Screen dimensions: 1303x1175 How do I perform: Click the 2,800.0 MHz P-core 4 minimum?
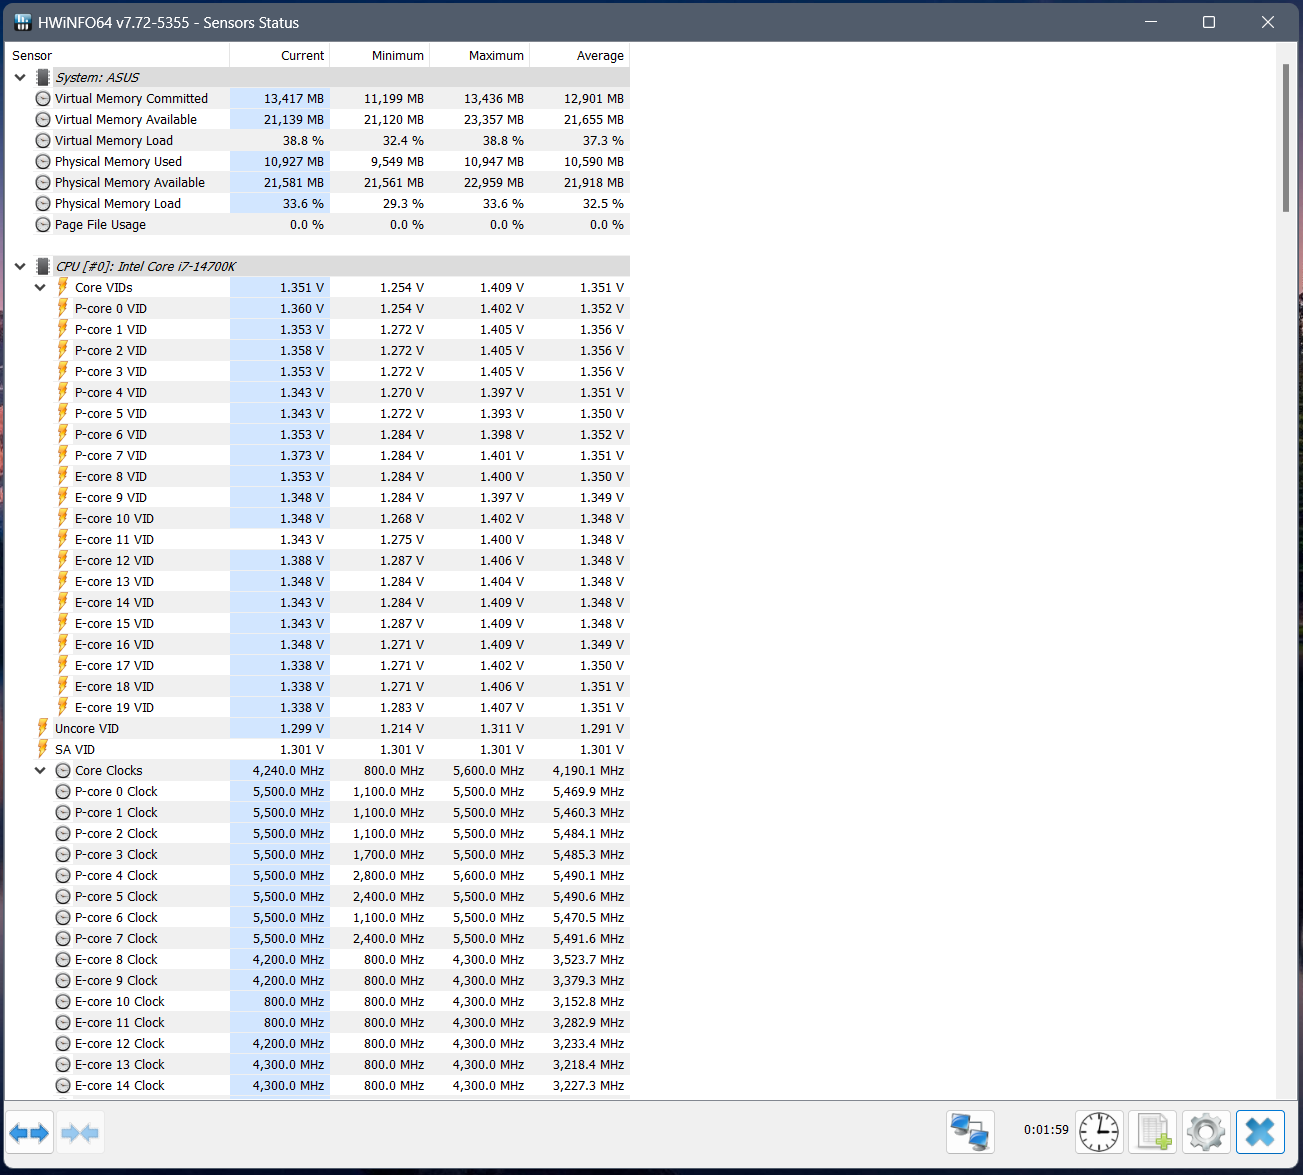(x=388, y=875)
